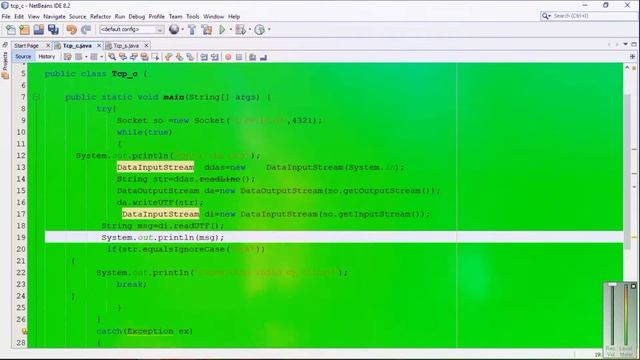This screenshot has height=360, width=640.
Task: Toggle Rectangular Selection mode
Action: pyautogui.click(x=155, y=57)
